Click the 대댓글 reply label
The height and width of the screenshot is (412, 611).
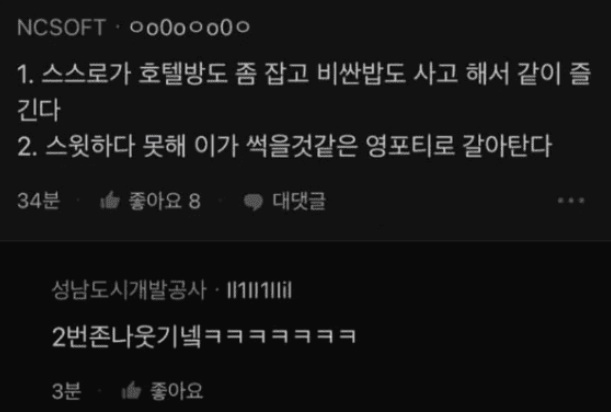pyautogui.click(x=299, y=201)
